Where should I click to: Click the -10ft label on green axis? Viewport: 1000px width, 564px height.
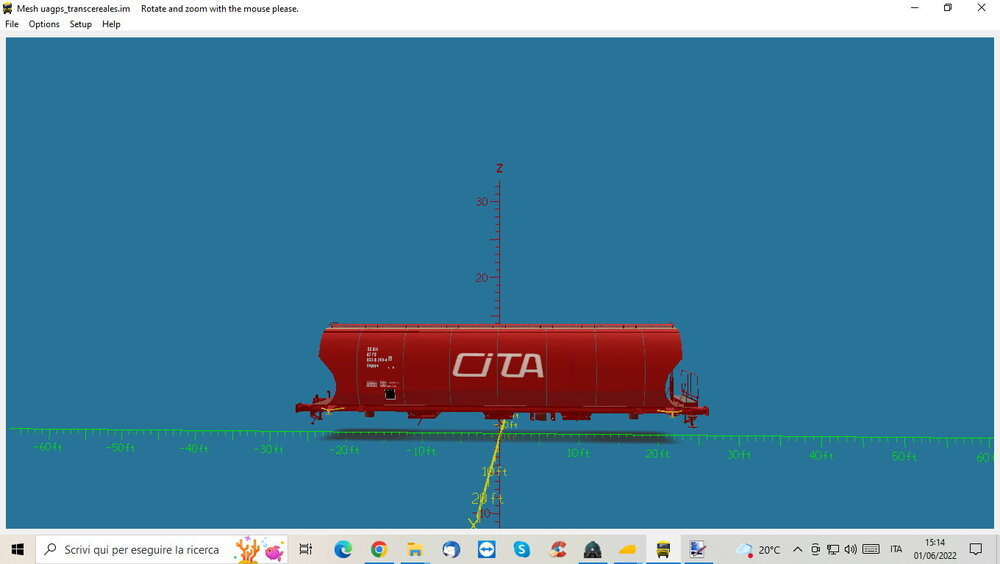coord(422,451)
